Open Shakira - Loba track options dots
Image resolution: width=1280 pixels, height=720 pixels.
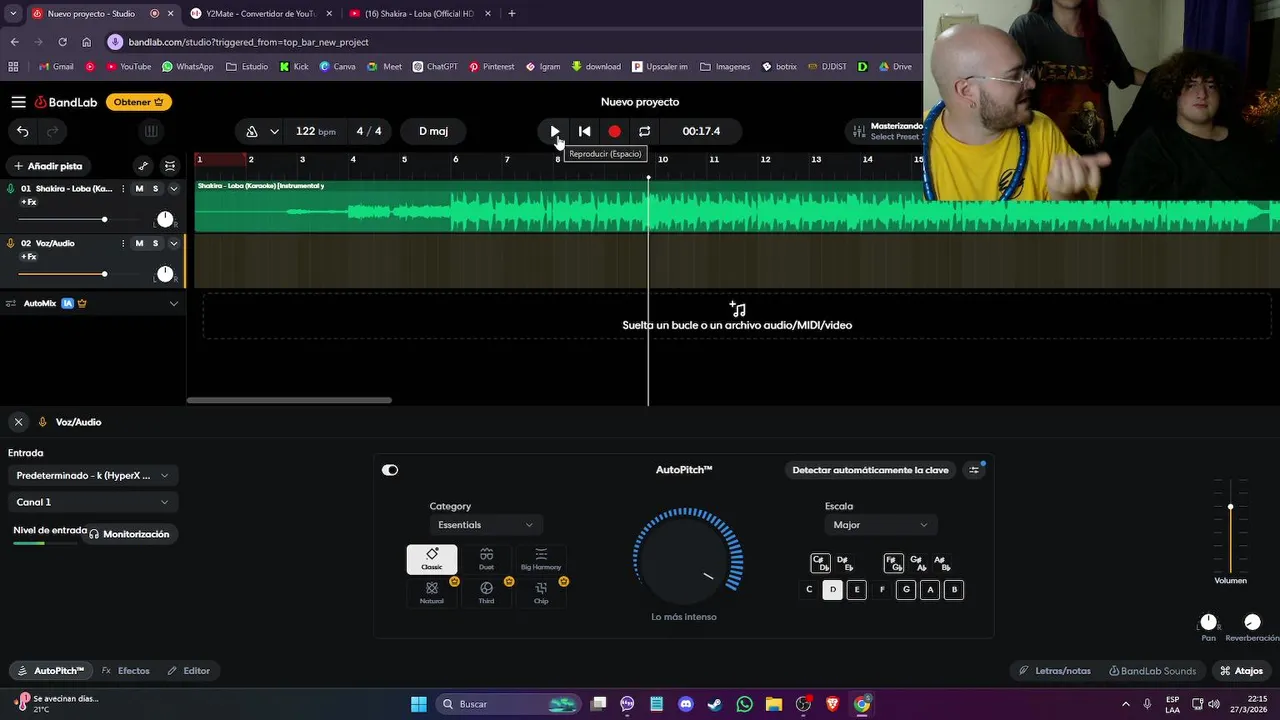tap(124, 188)
